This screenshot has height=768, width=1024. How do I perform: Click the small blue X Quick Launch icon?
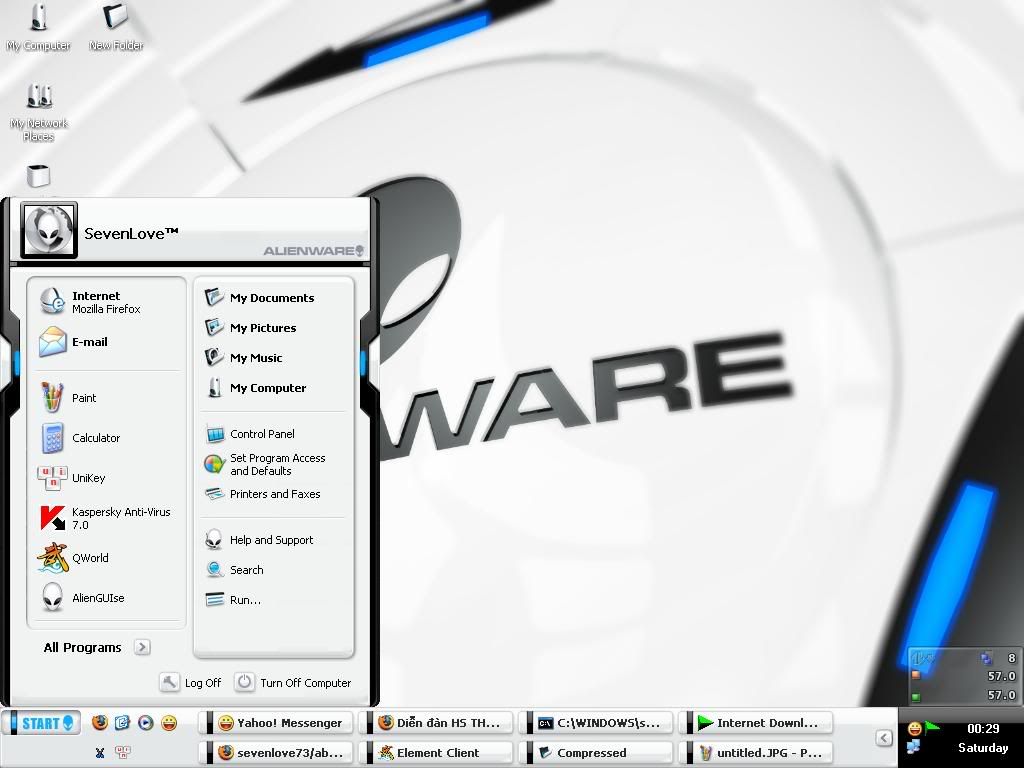point(100,752)
